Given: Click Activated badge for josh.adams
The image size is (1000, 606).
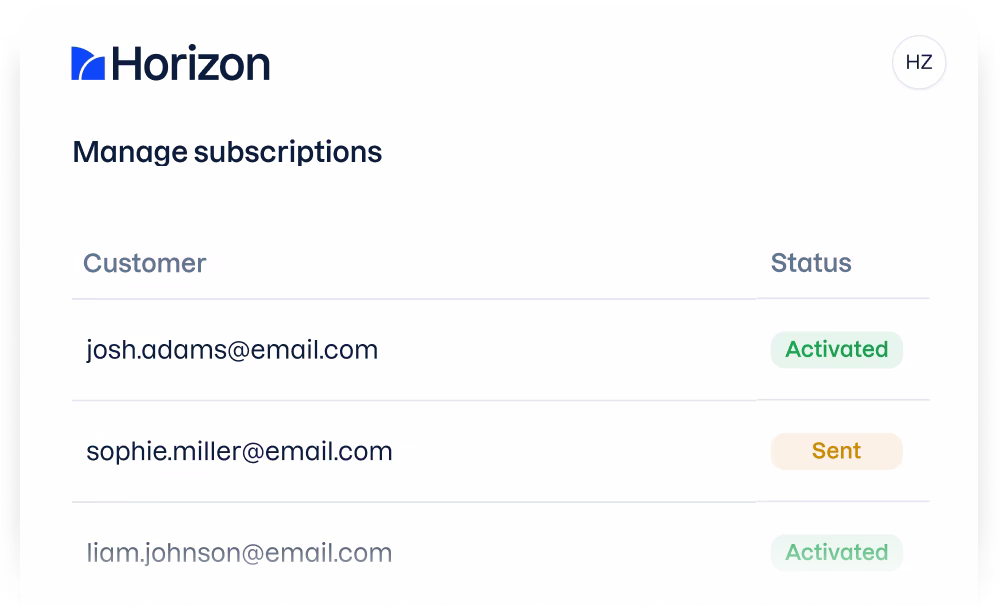Looking at the screenshot, I should click(836, 350).
